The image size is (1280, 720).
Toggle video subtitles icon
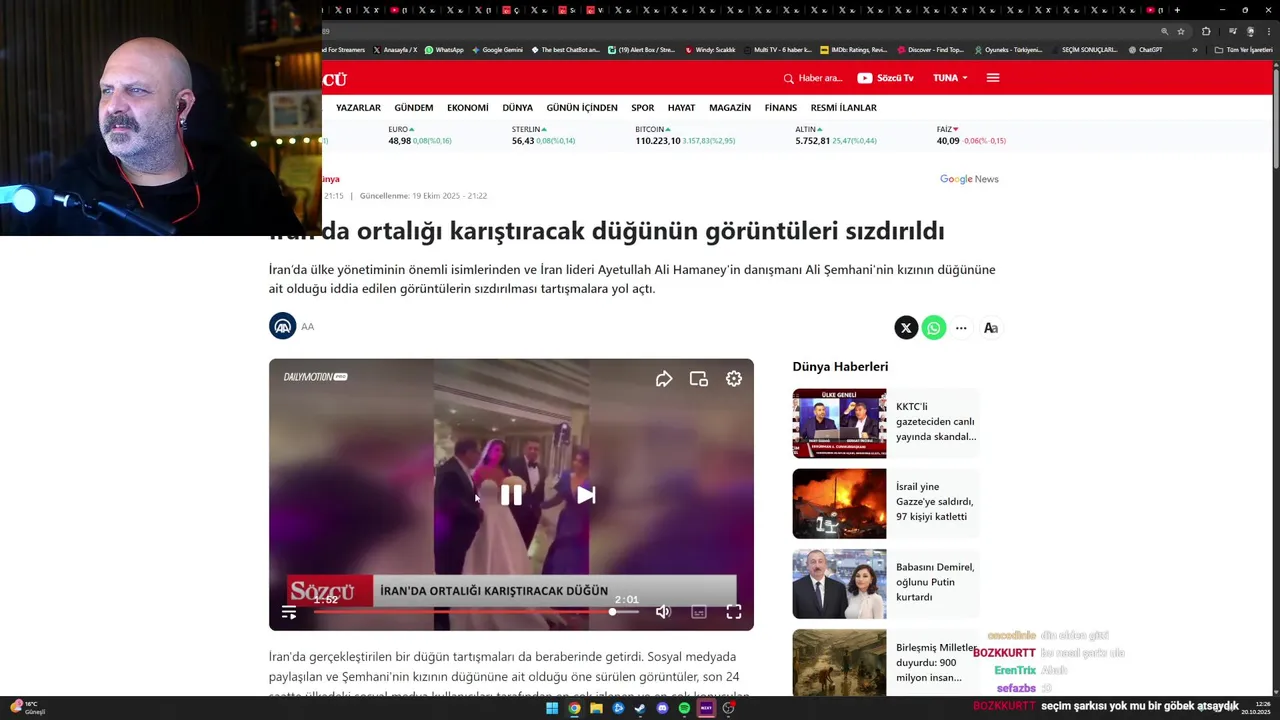coord(699,611)
